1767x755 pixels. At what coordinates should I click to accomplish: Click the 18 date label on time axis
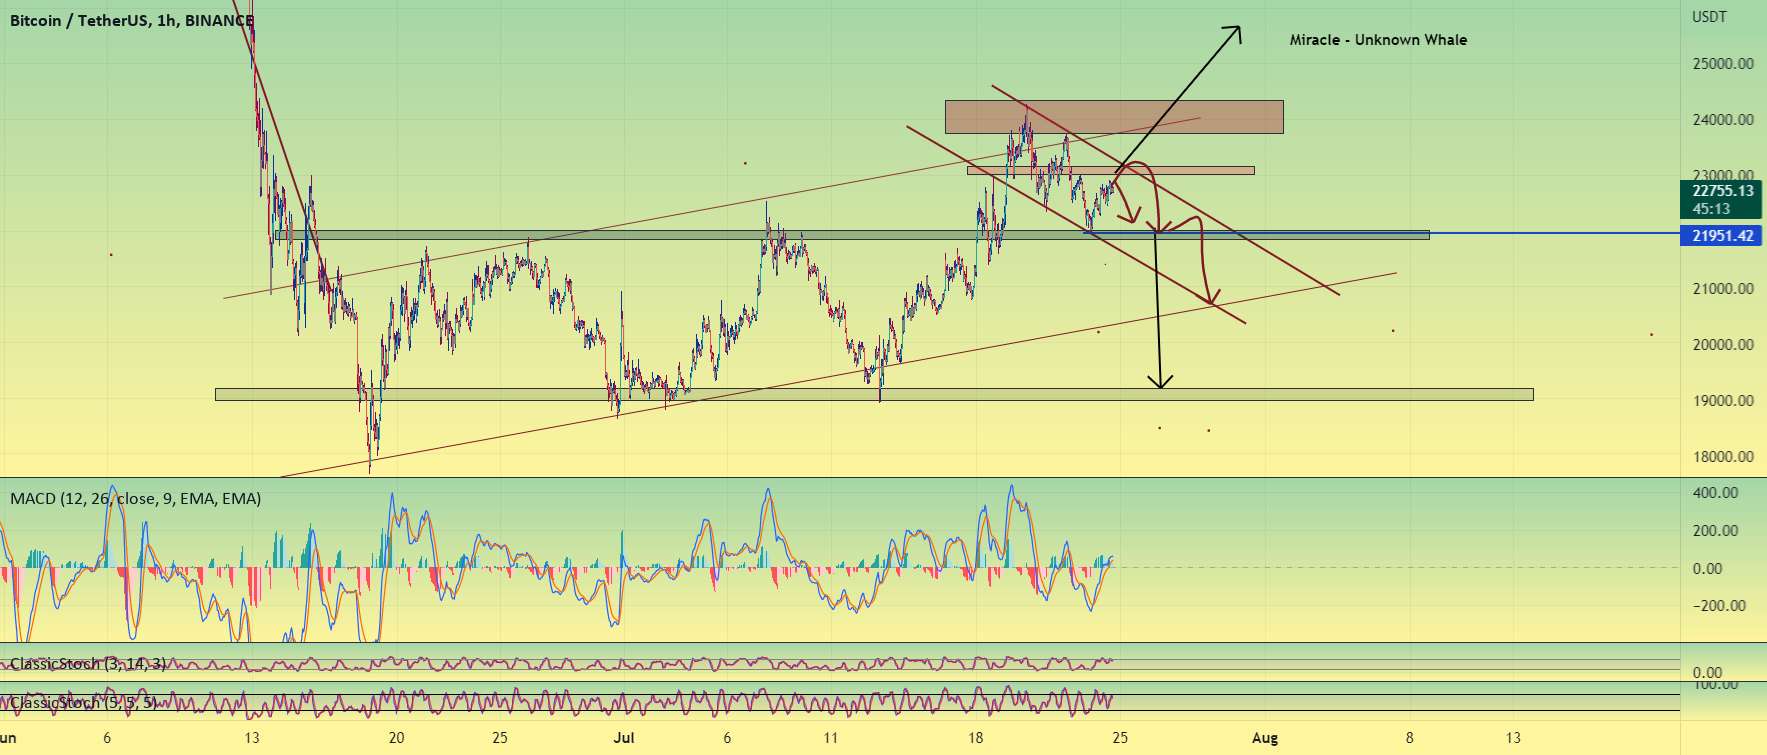tap(975, 738)
